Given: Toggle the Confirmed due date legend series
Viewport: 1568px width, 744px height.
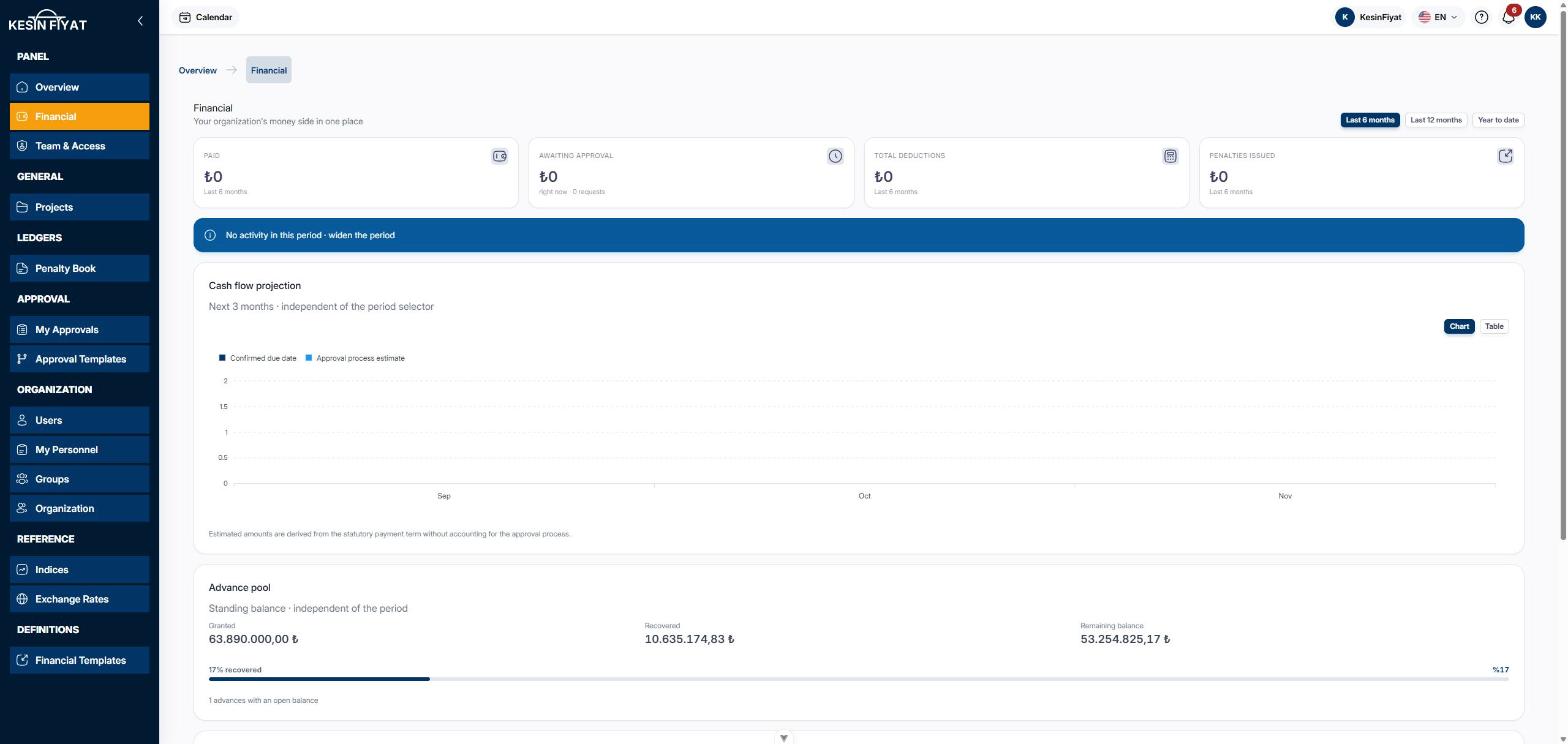Looking at the screenshot, I should 258,358.
